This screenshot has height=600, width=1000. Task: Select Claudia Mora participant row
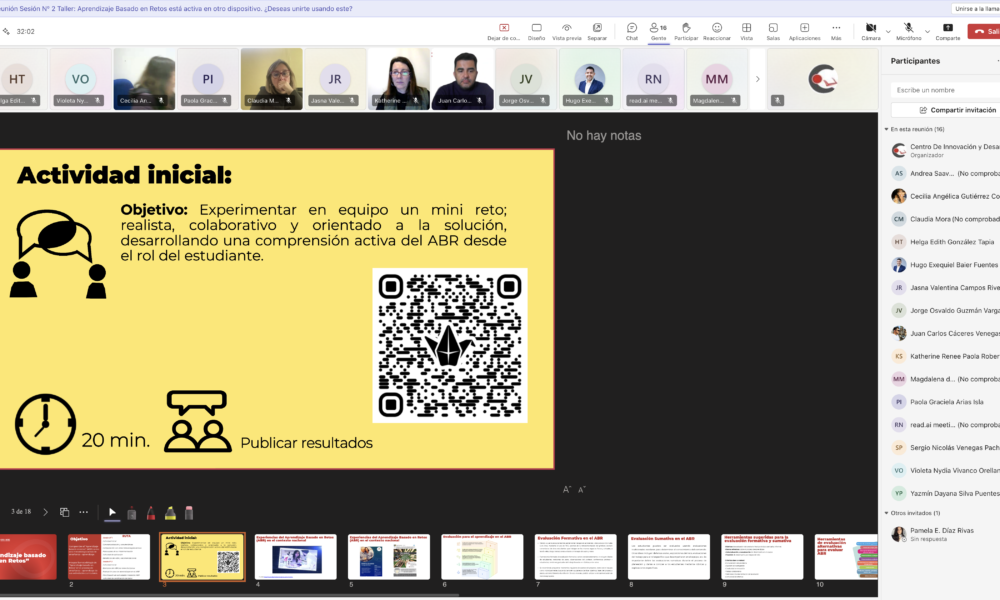point(945,219)
